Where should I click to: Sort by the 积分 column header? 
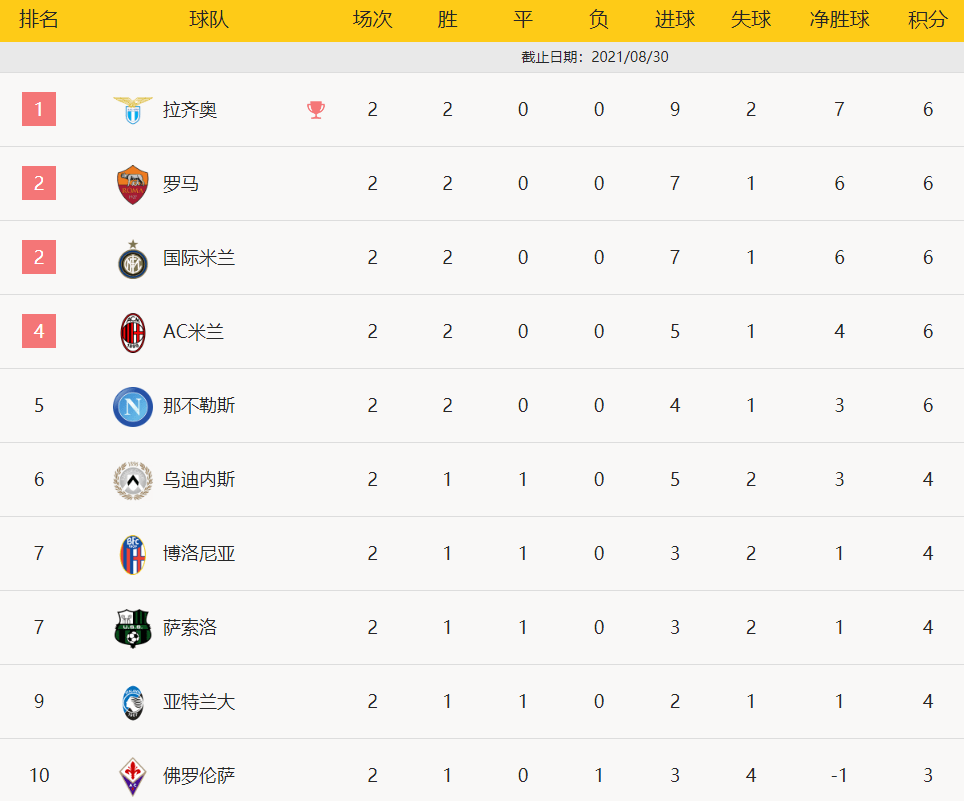pyautogui.click(x=928, y=20)
